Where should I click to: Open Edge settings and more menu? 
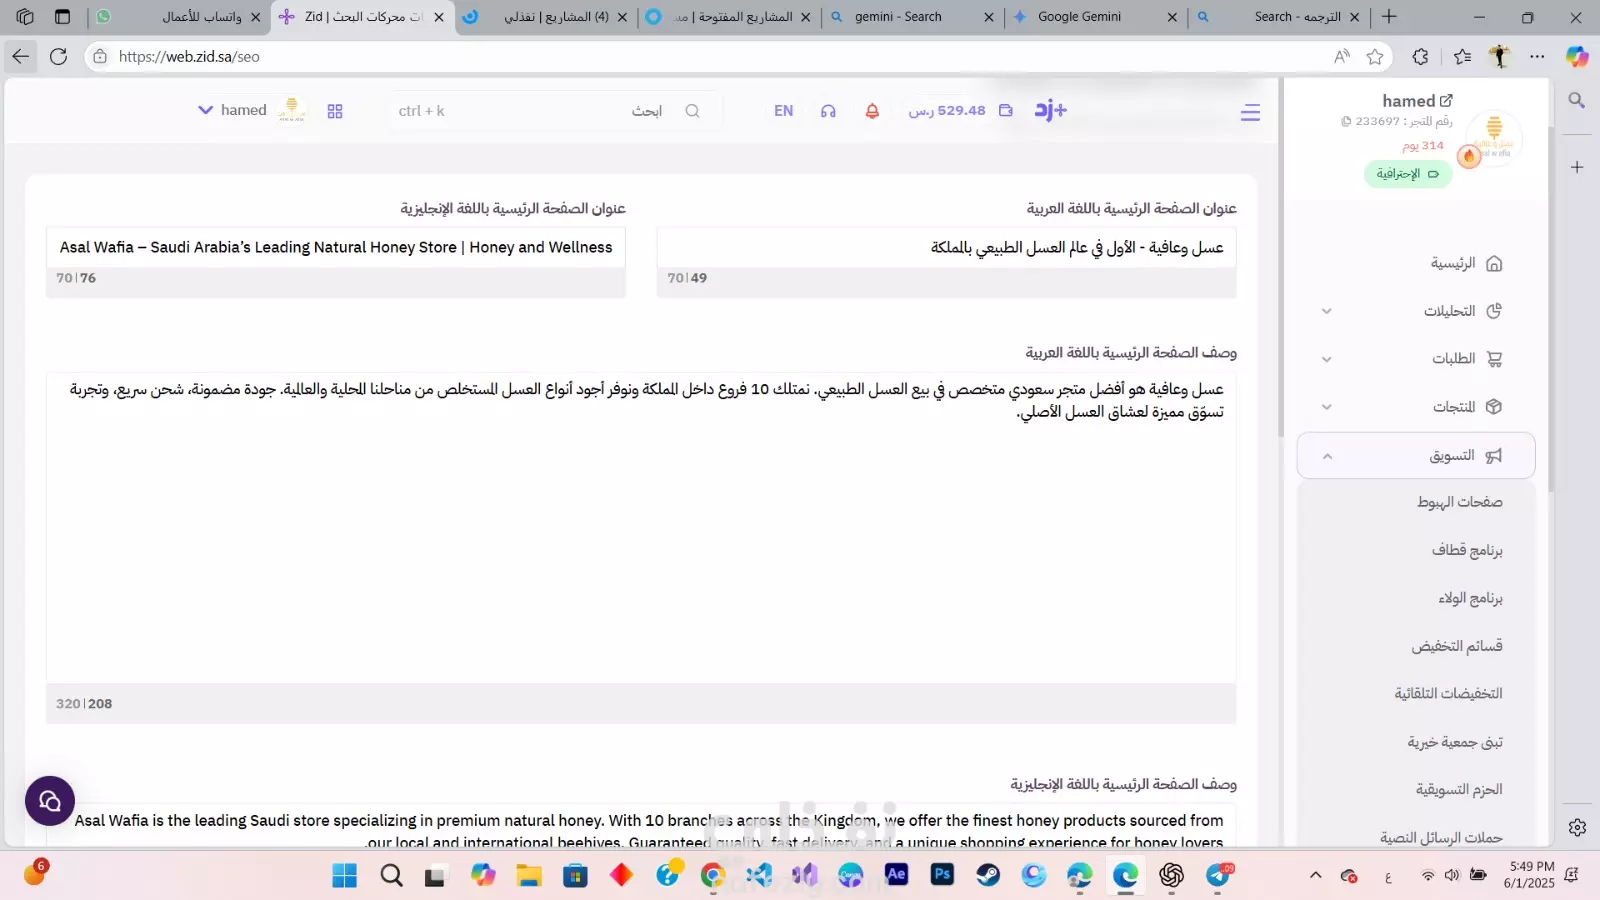click(1537, 57)
